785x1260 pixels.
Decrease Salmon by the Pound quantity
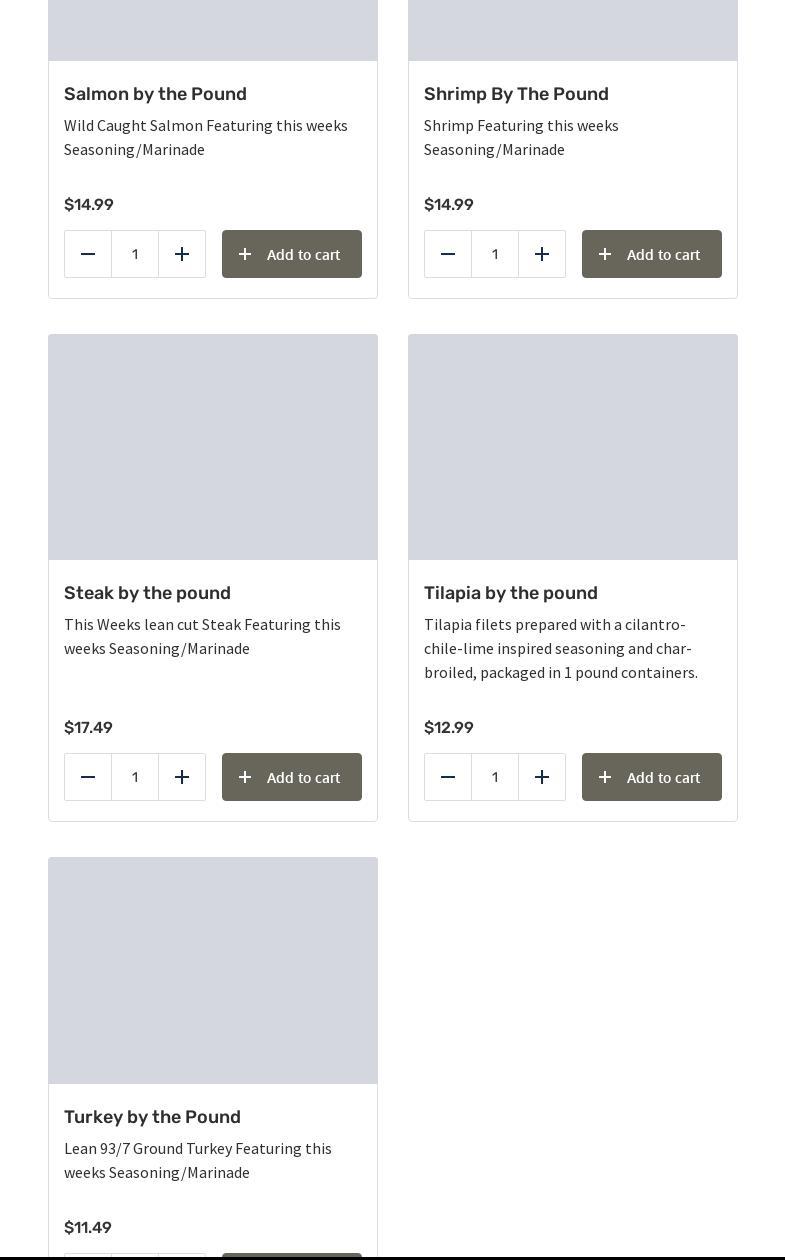pyautogui.click(x=88, y=254)
